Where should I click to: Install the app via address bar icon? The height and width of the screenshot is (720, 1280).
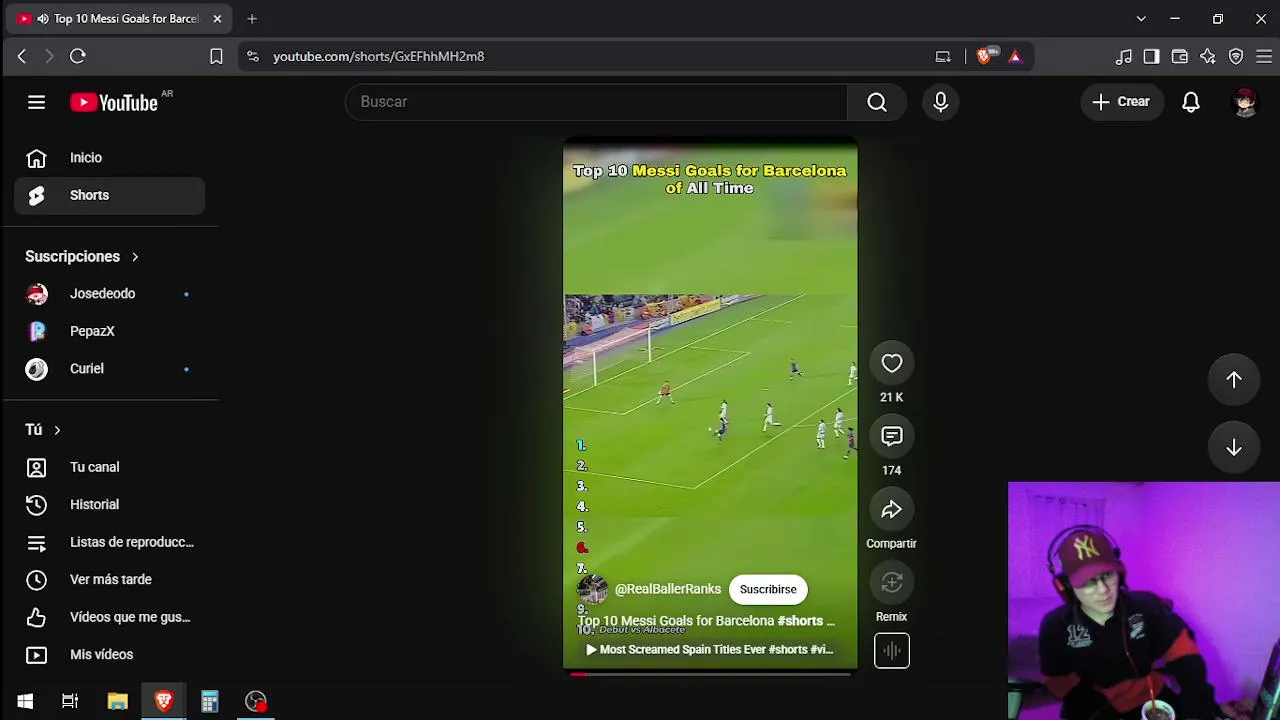pos(943,56)
